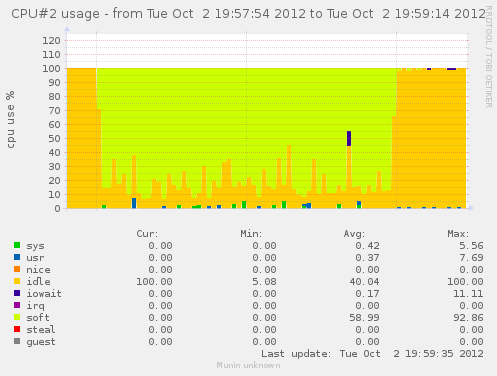Click the dark blue iowait legend swatch
The width and height of the screenshot is (497, 376).
(x=17, y=293)
